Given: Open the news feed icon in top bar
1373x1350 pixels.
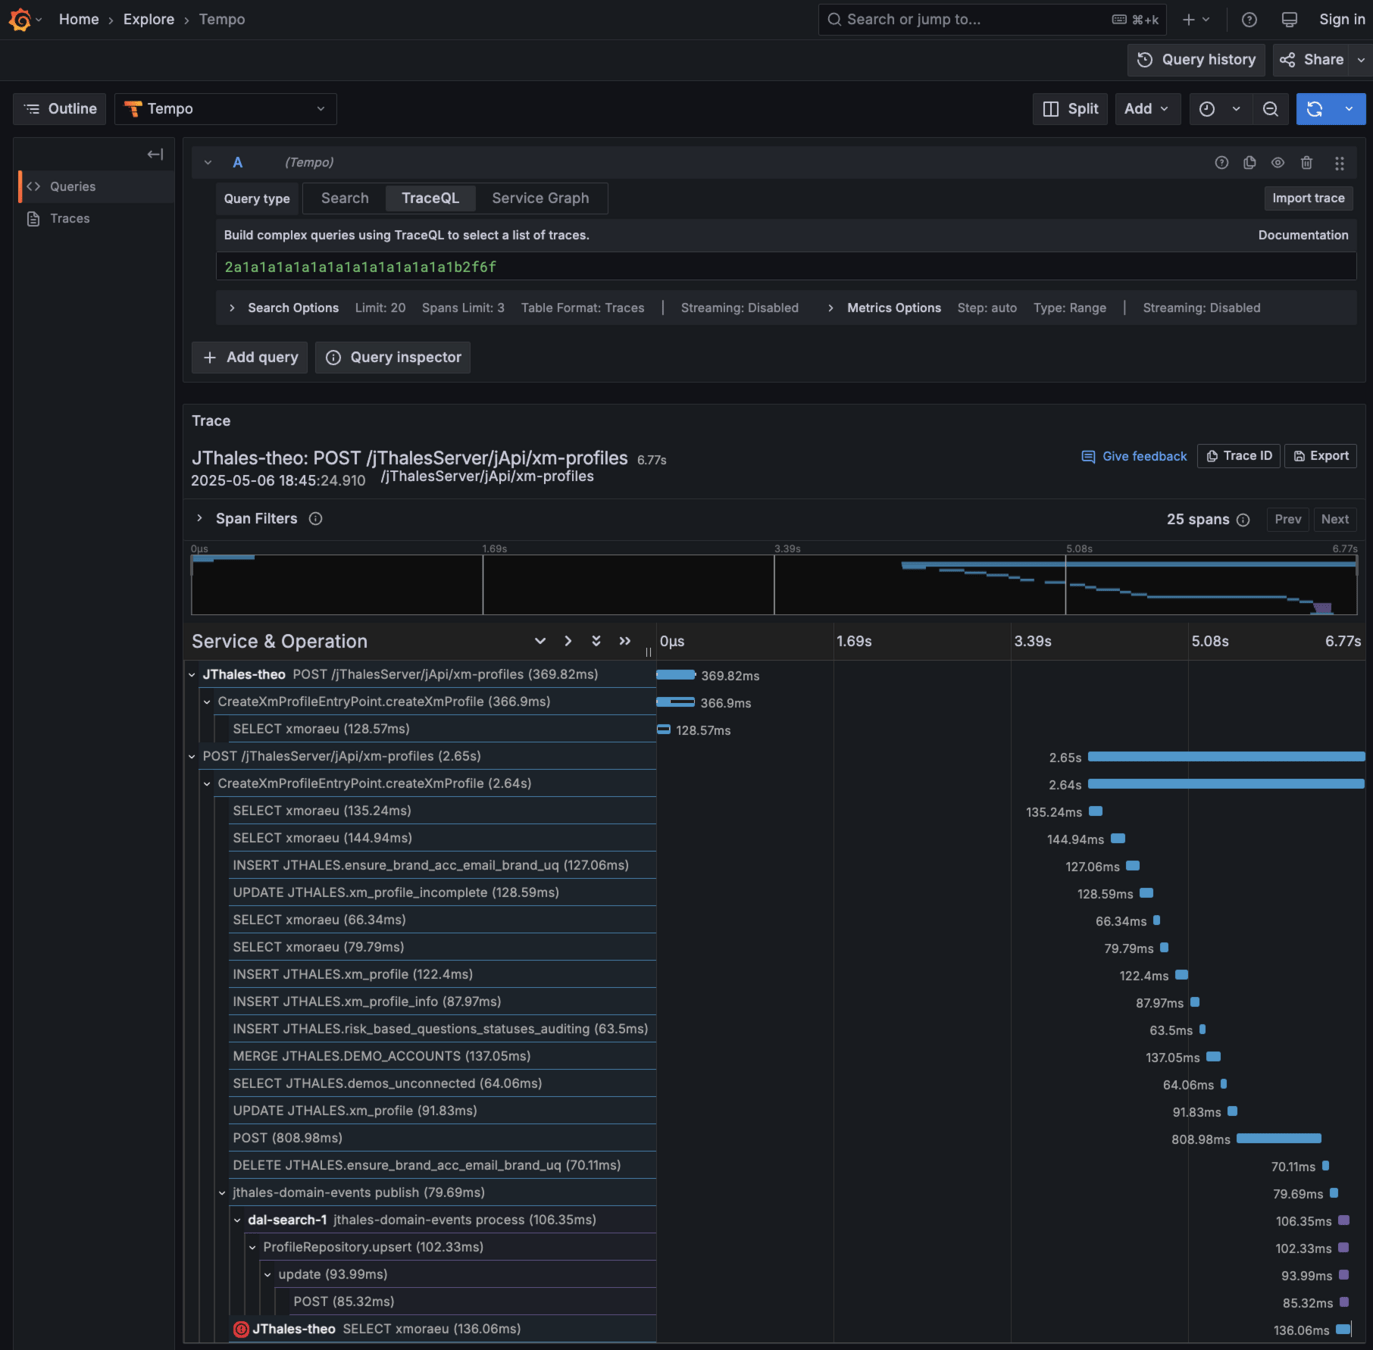Looking at the screenshot, I should point(1289,19).
